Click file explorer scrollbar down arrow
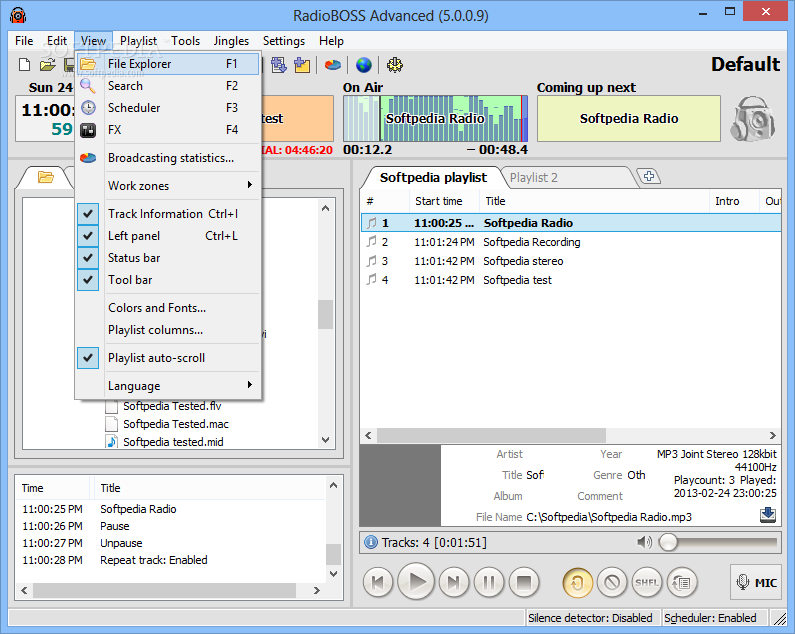Screen dimensions: 795x634 tap(326, 440)
